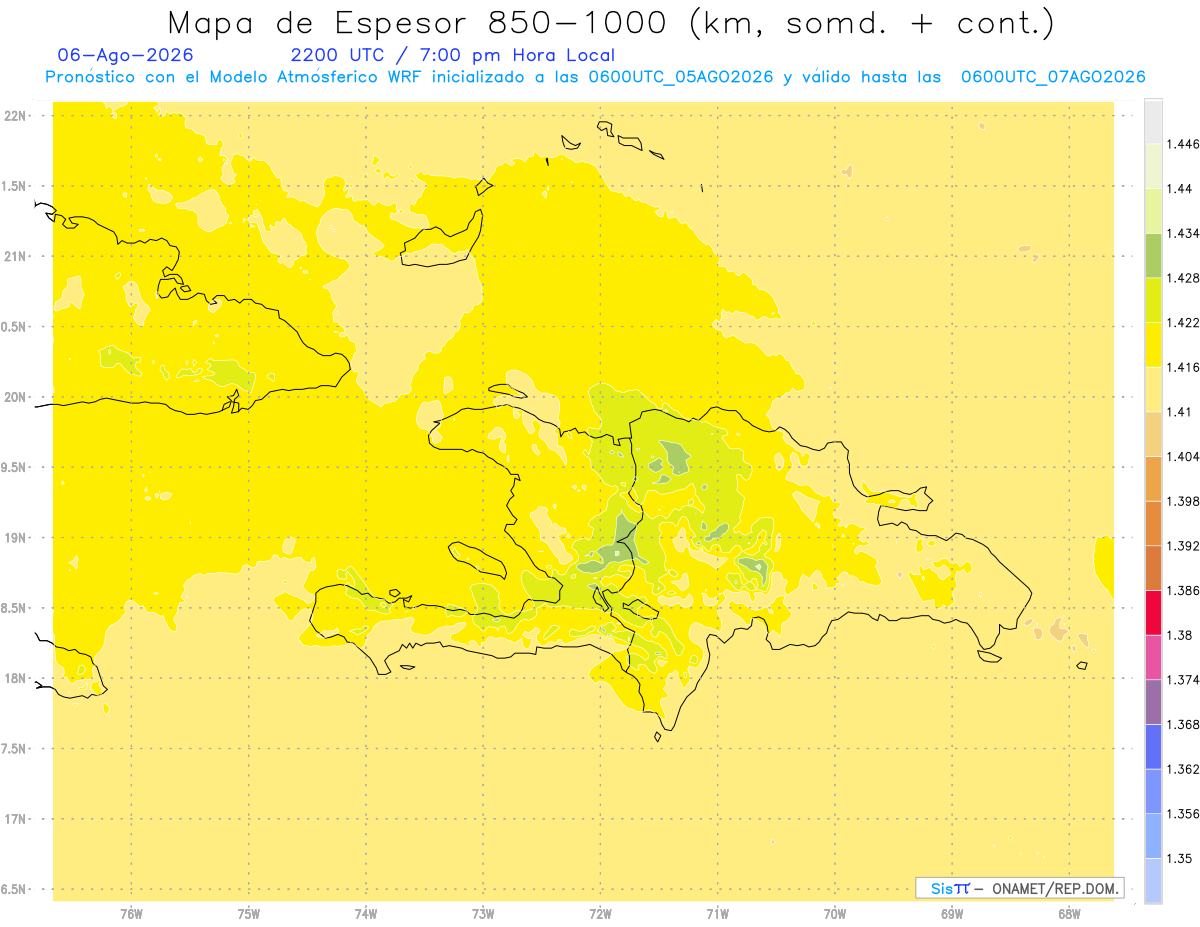Click the legend value 1.44
This screenshot has width=1200, height=927.
1179,189
